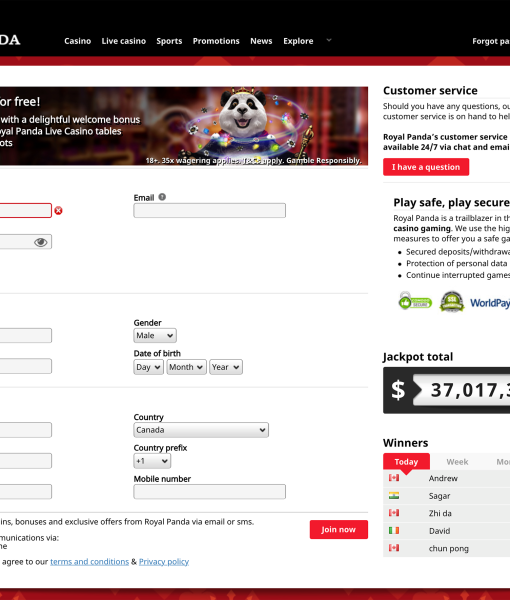Click the Email help info icon
Screen dimensions: 510x600
click(162, 197)
